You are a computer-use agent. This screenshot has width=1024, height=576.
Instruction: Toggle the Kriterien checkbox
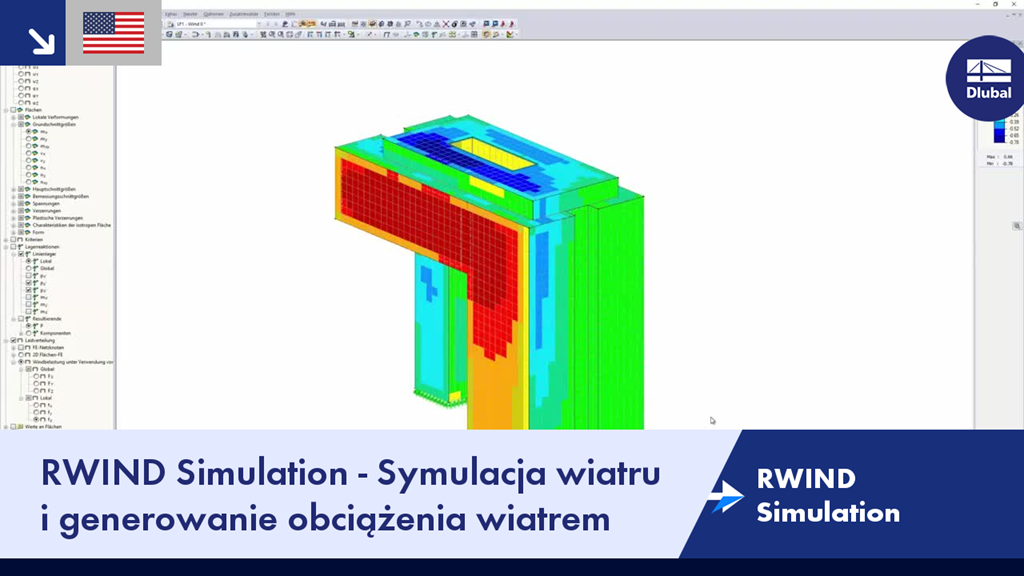pyautogui.click(x=13, y=240)
